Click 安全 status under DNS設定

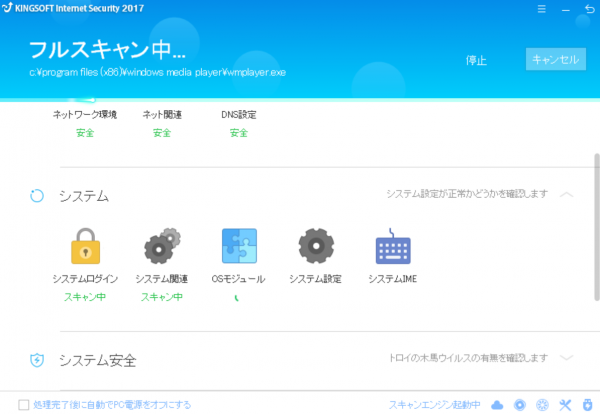pyautogui.click(x=239, y=133)
